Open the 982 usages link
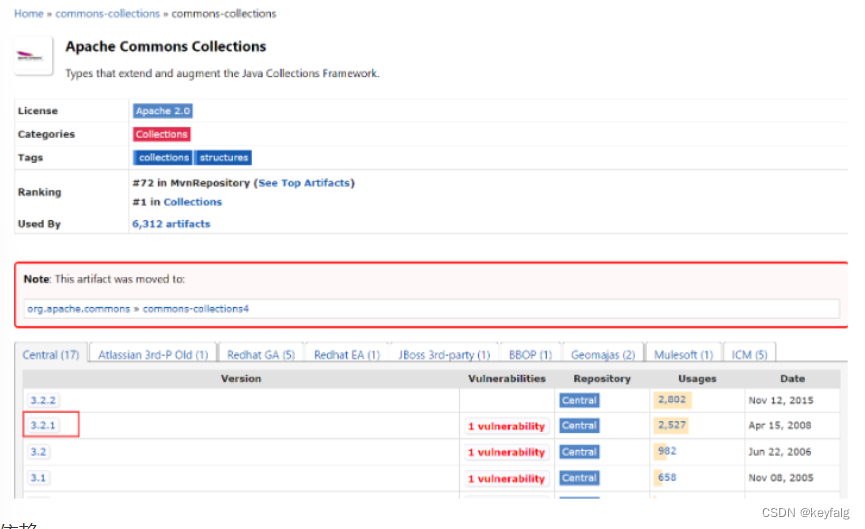This screenshot has width=865, height=529. (x=666, y=451)
